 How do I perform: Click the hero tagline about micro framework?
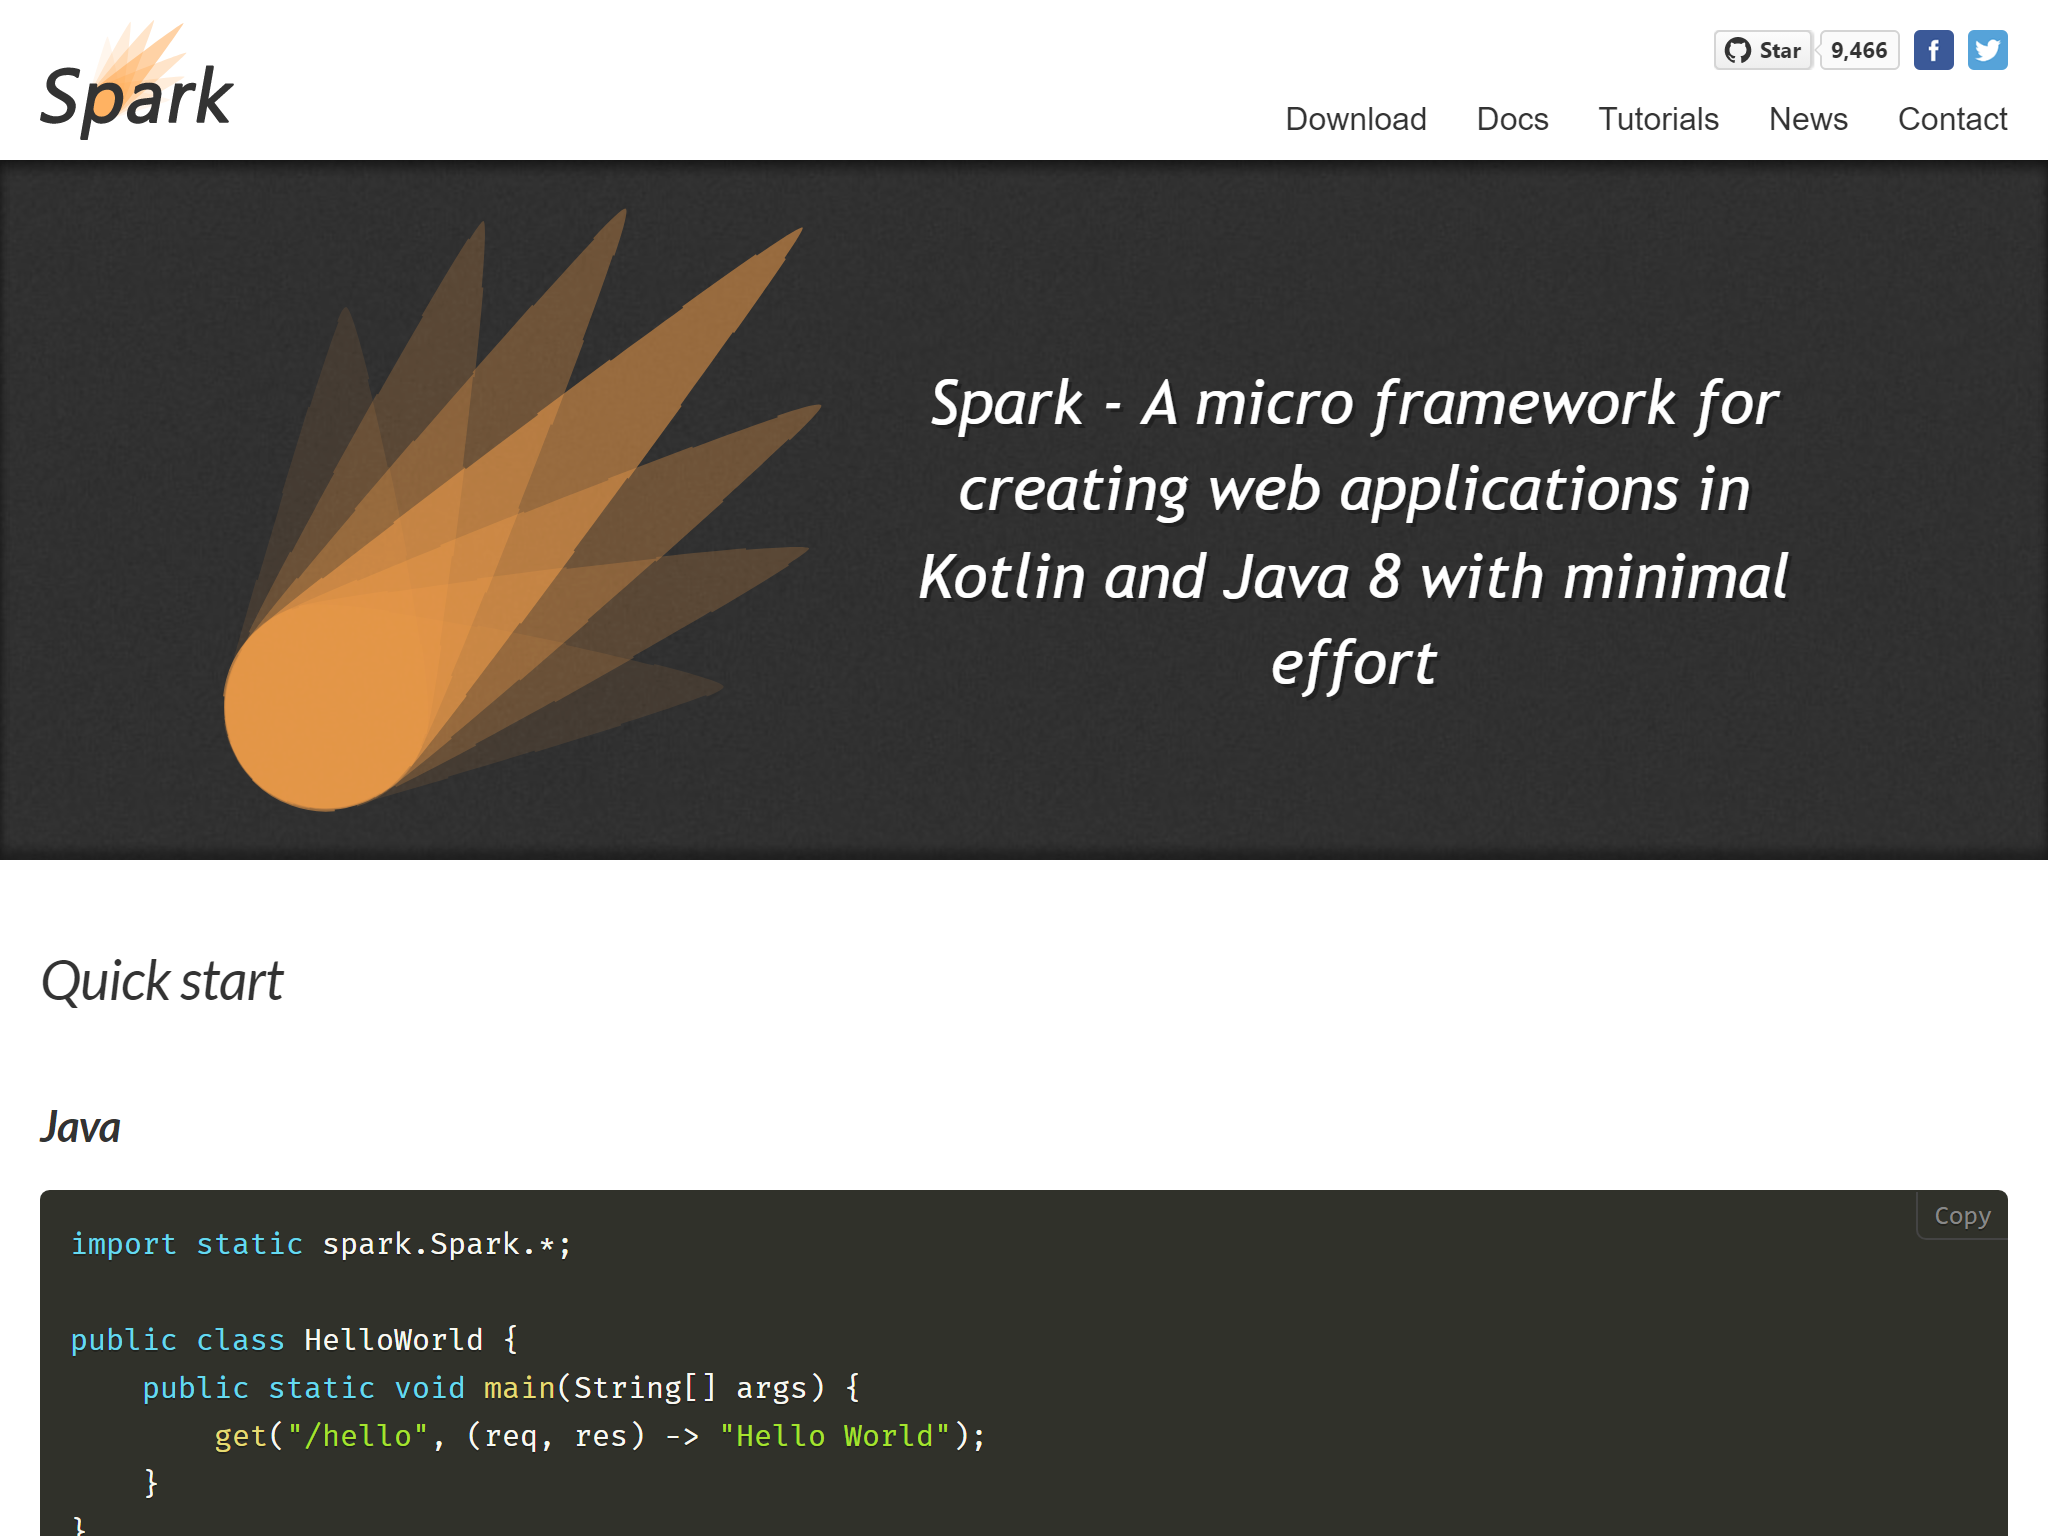pos(1354,533)
